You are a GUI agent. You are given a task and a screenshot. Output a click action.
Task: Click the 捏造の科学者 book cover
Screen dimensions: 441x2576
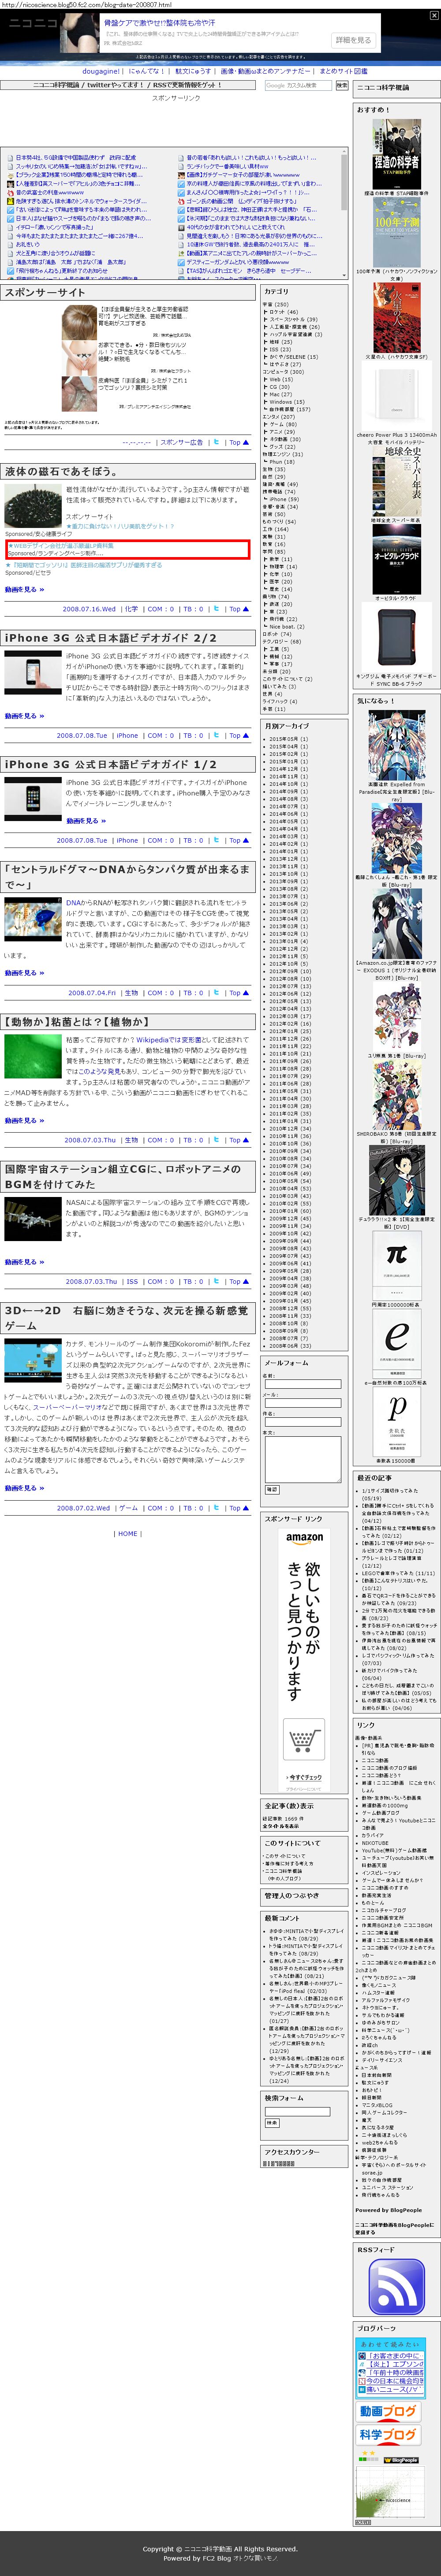pos(397,153)
